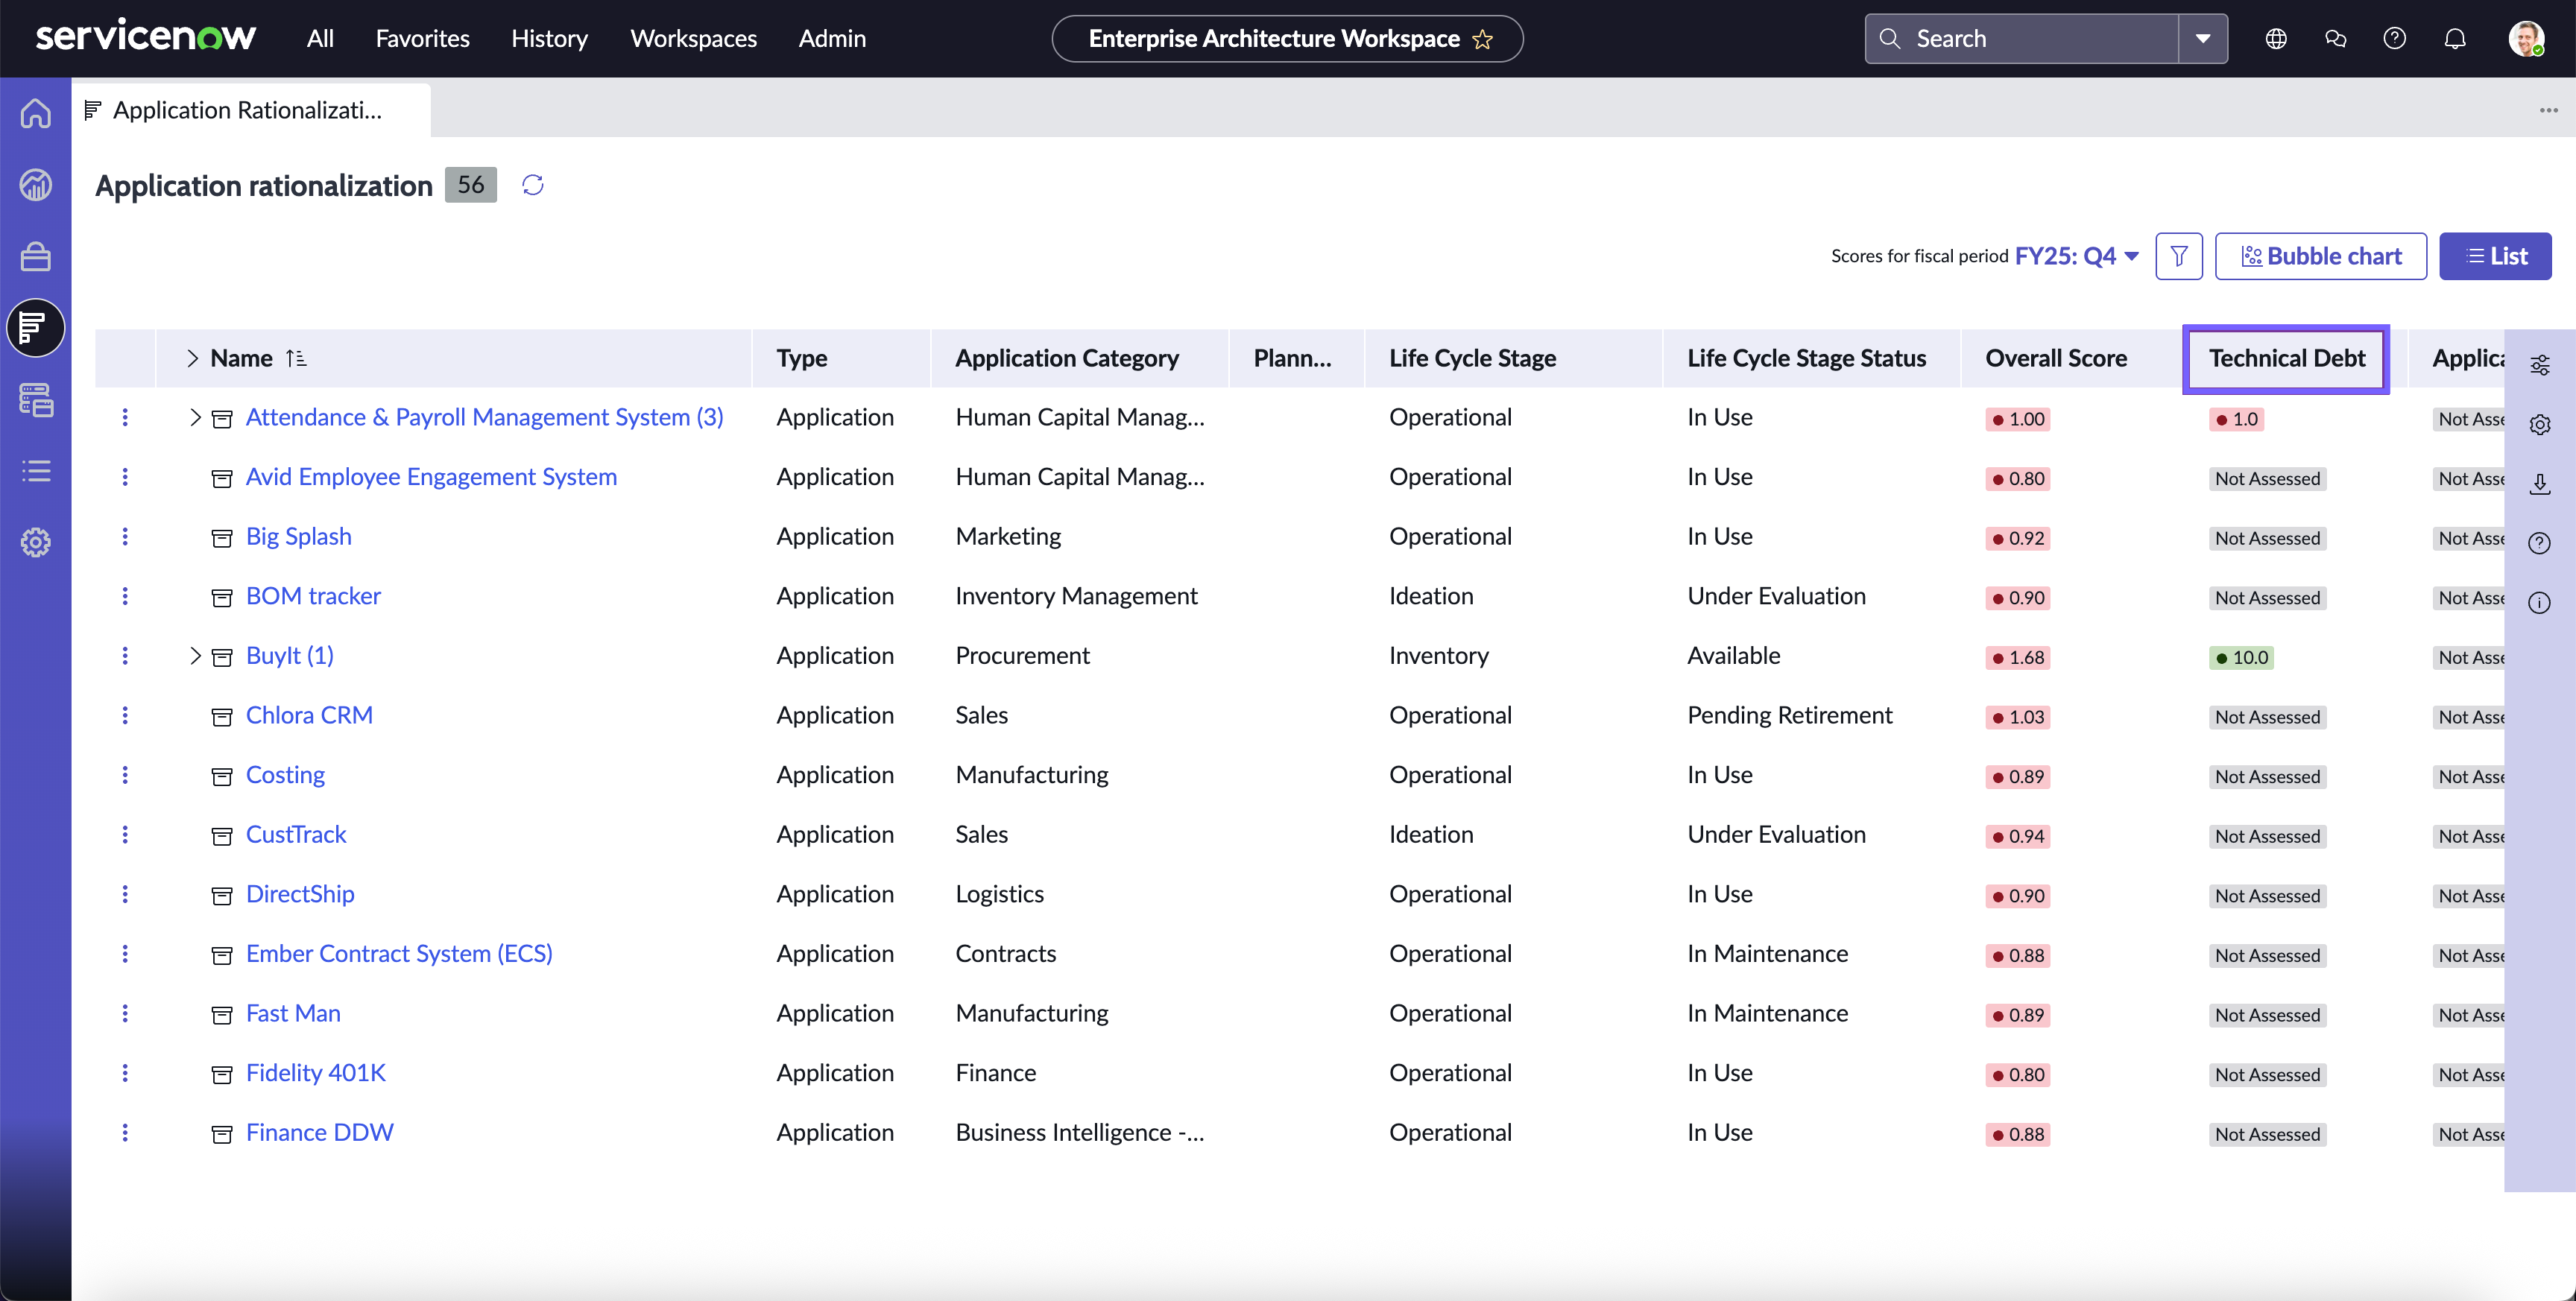Click the global Search input field
Screen dimensions: 2576x1301
pos(2022,39)
